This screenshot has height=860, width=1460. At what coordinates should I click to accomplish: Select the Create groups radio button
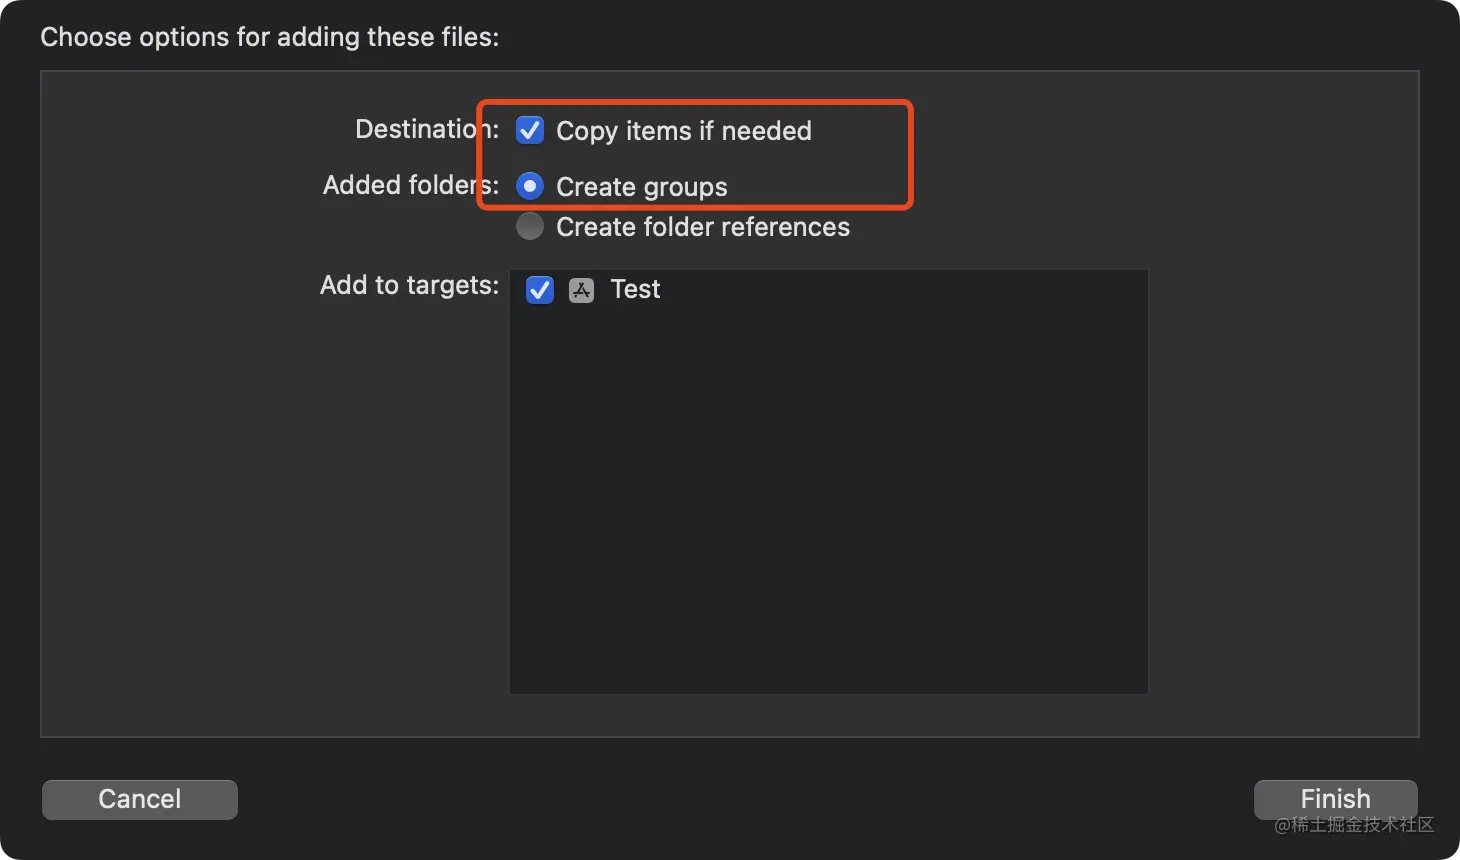(x=530, y=186)
